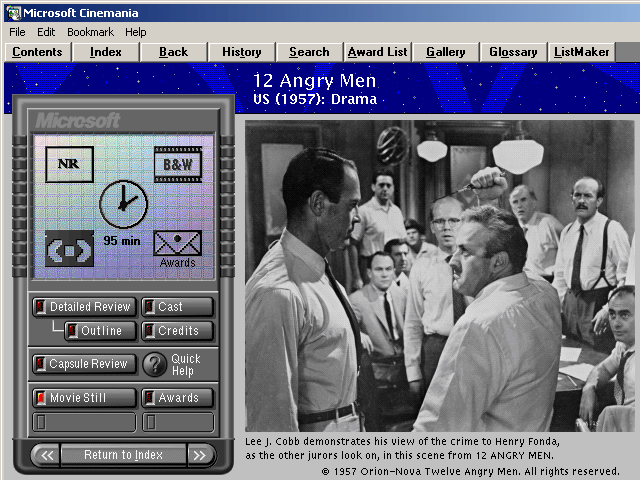The image size is (640, 480).
Task: Open the Edit menu
Action: click(x=46, y=32)
